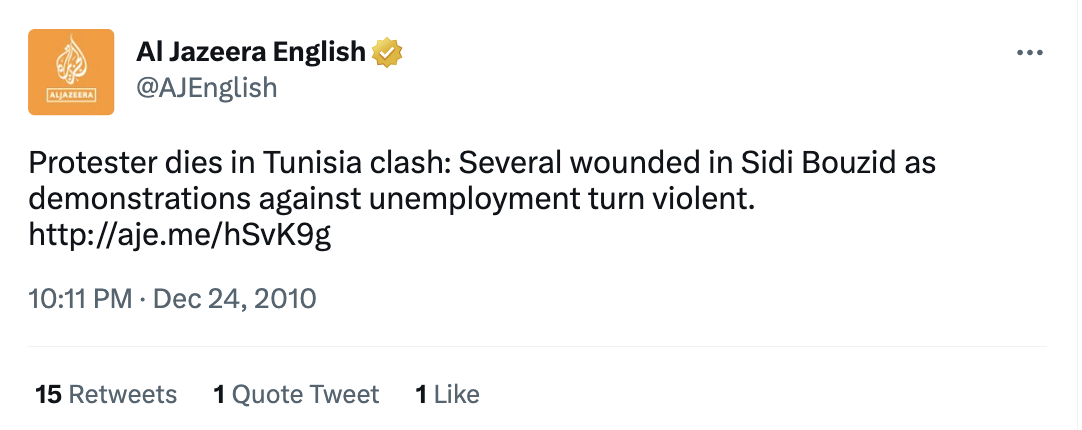Open the three-dot more options menu
1082x430 pixels.
click(x=1029, y=53)
